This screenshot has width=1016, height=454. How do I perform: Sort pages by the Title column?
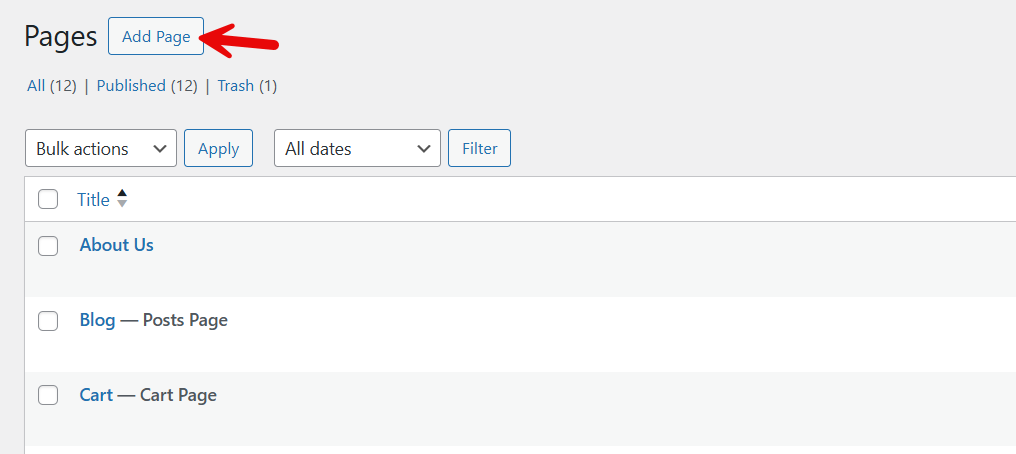tap(93, 200)
